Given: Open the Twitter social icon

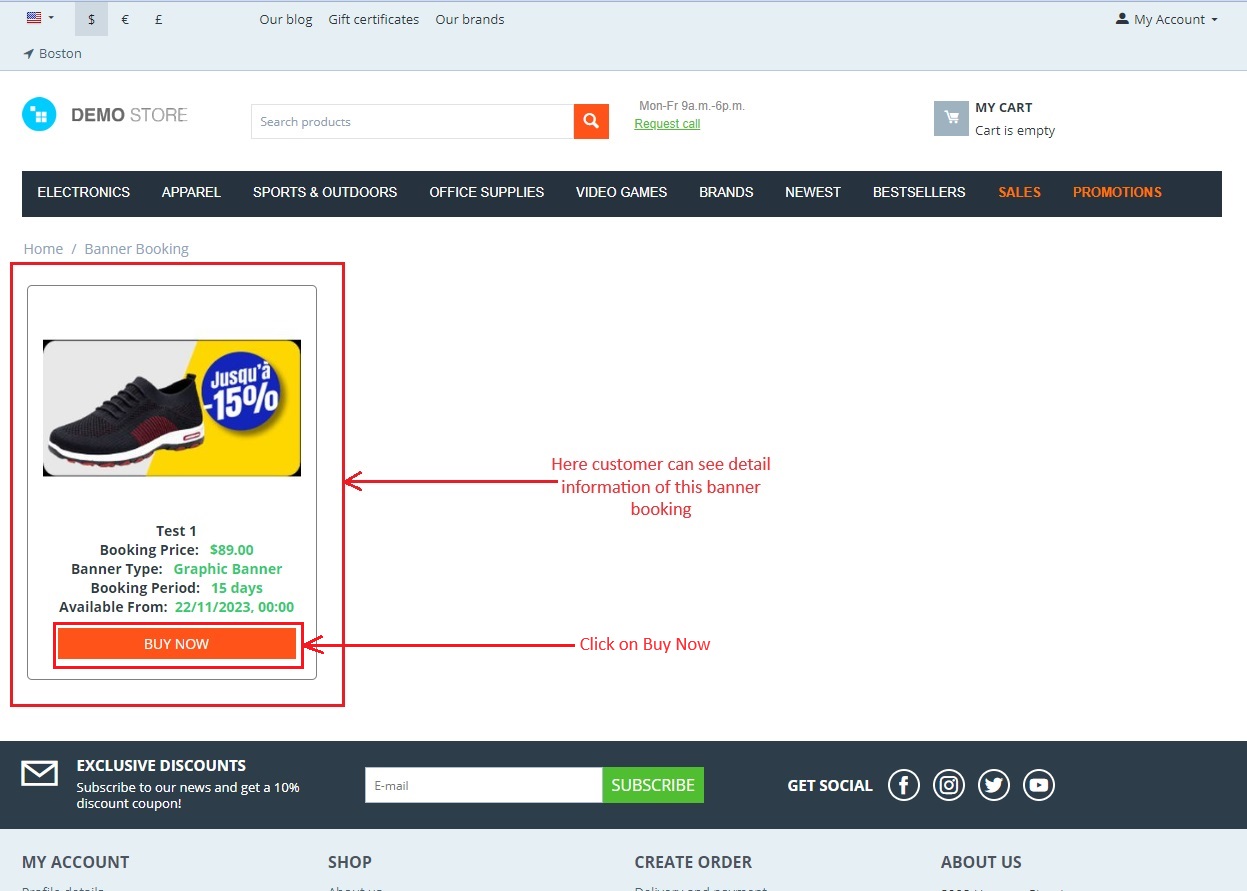Looking at the screenshot, I should point(994,785).
